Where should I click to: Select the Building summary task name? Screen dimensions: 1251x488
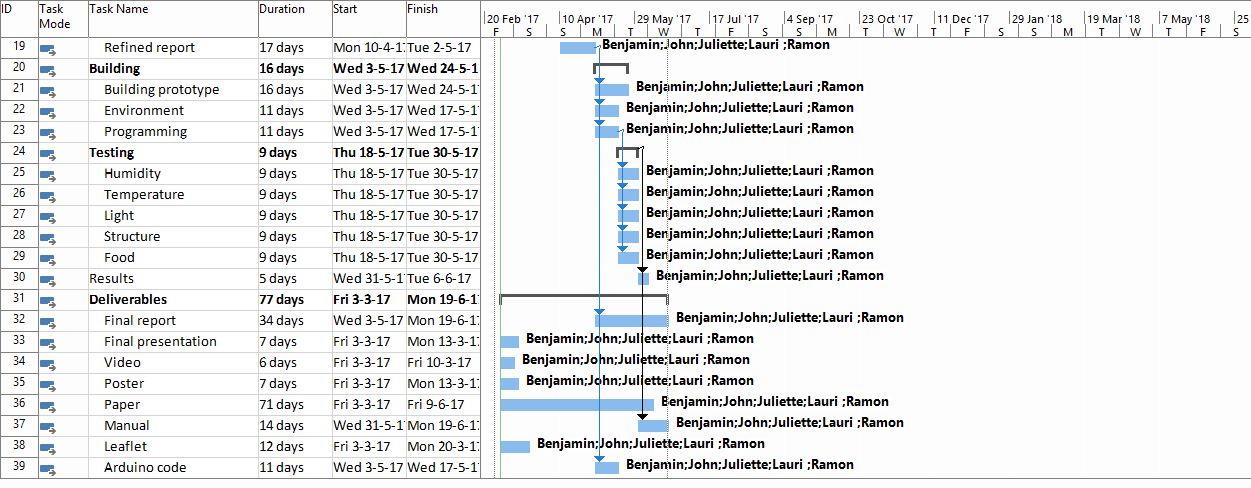coord(115,69)
